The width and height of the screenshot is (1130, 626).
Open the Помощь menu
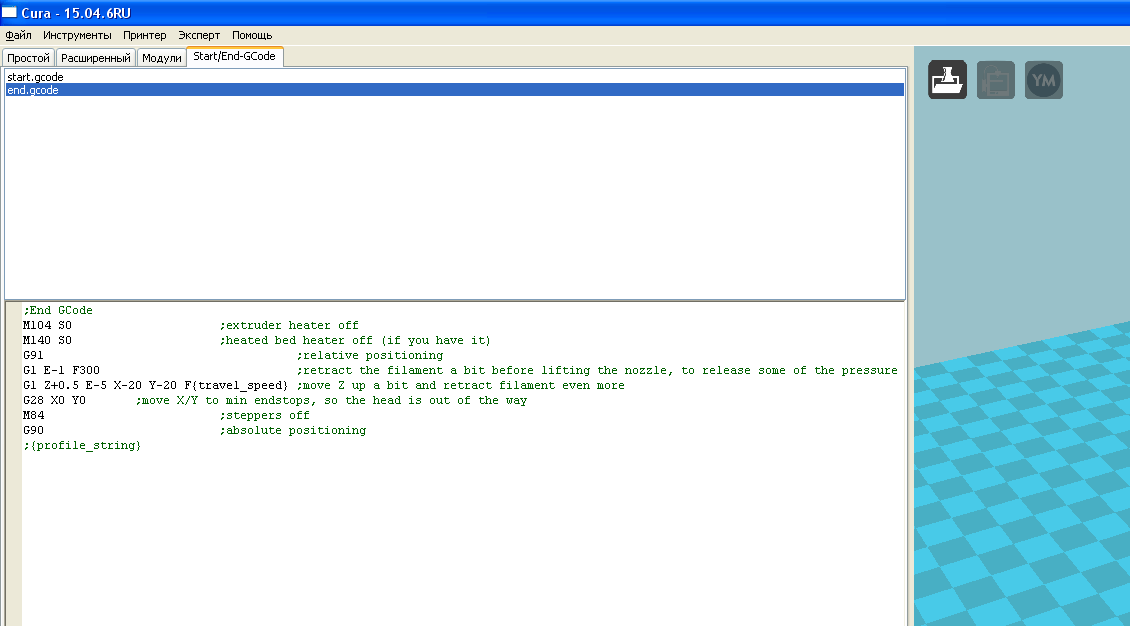tap(252, 35)
